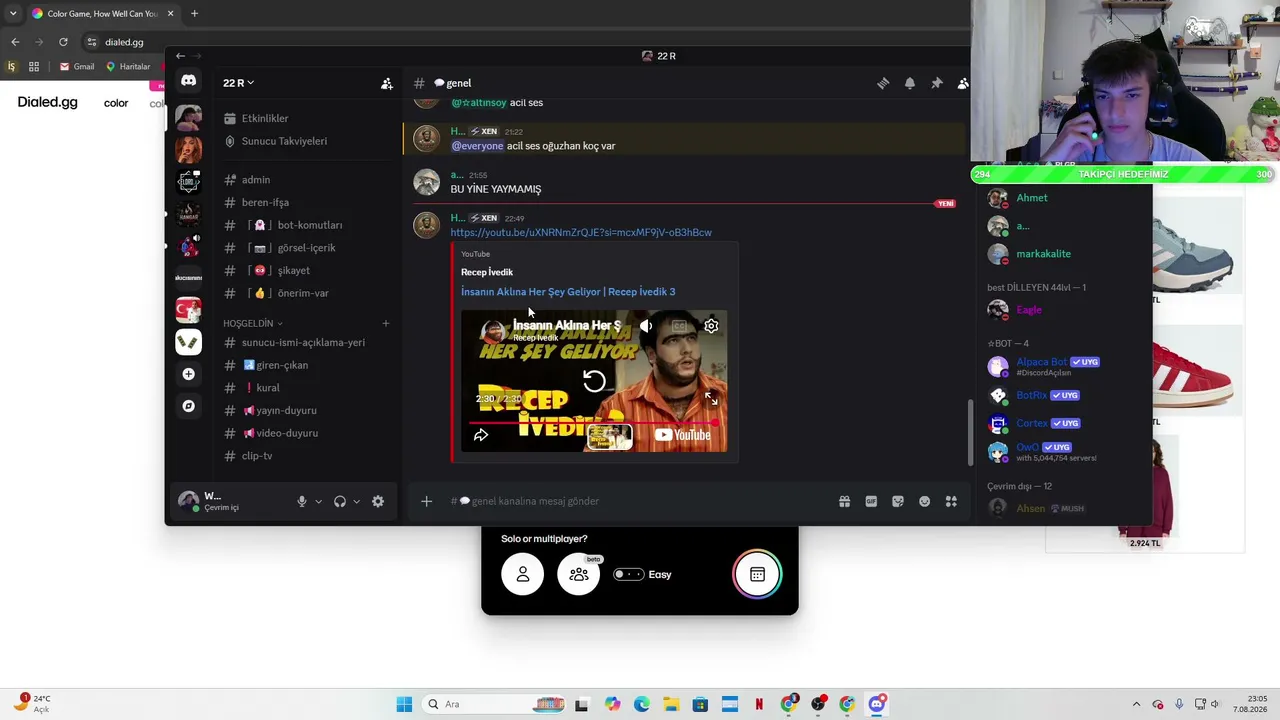Expand microphone input options arrow
Image resolution: width=1280 pixels, height=720 pixels.
click(x=319, y=501)
